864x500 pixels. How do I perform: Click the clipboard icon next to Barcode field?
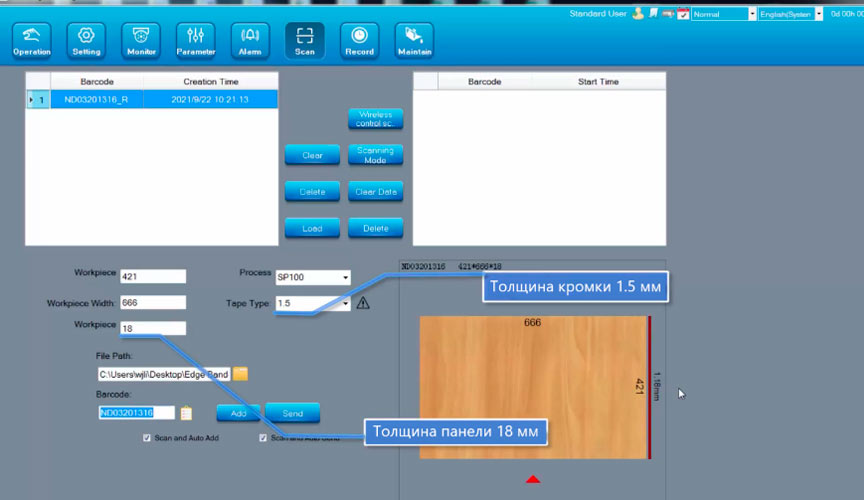click(186, 412)
